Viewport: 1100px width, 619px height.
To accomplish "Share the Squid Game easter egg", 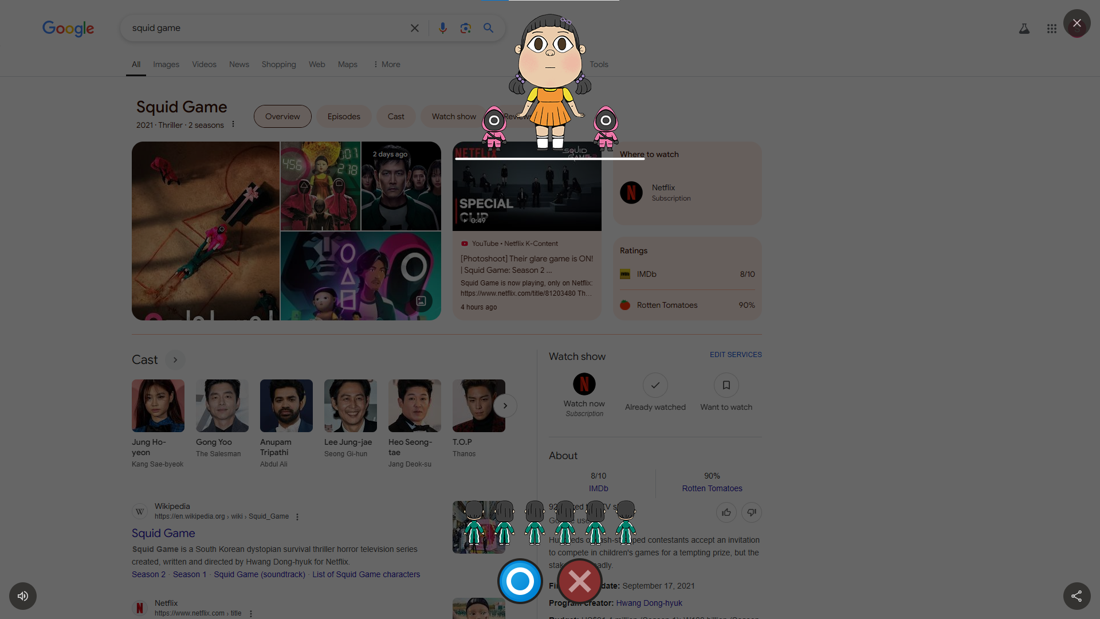I will [x=1076, y=596].
